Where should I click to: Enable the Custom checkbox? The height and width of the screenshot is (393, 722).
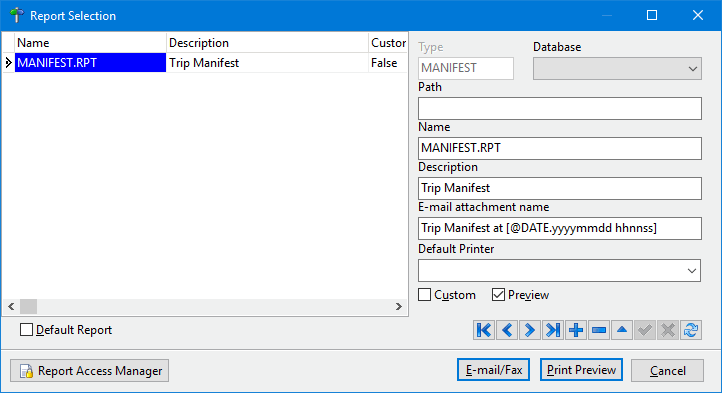(425, 295)
